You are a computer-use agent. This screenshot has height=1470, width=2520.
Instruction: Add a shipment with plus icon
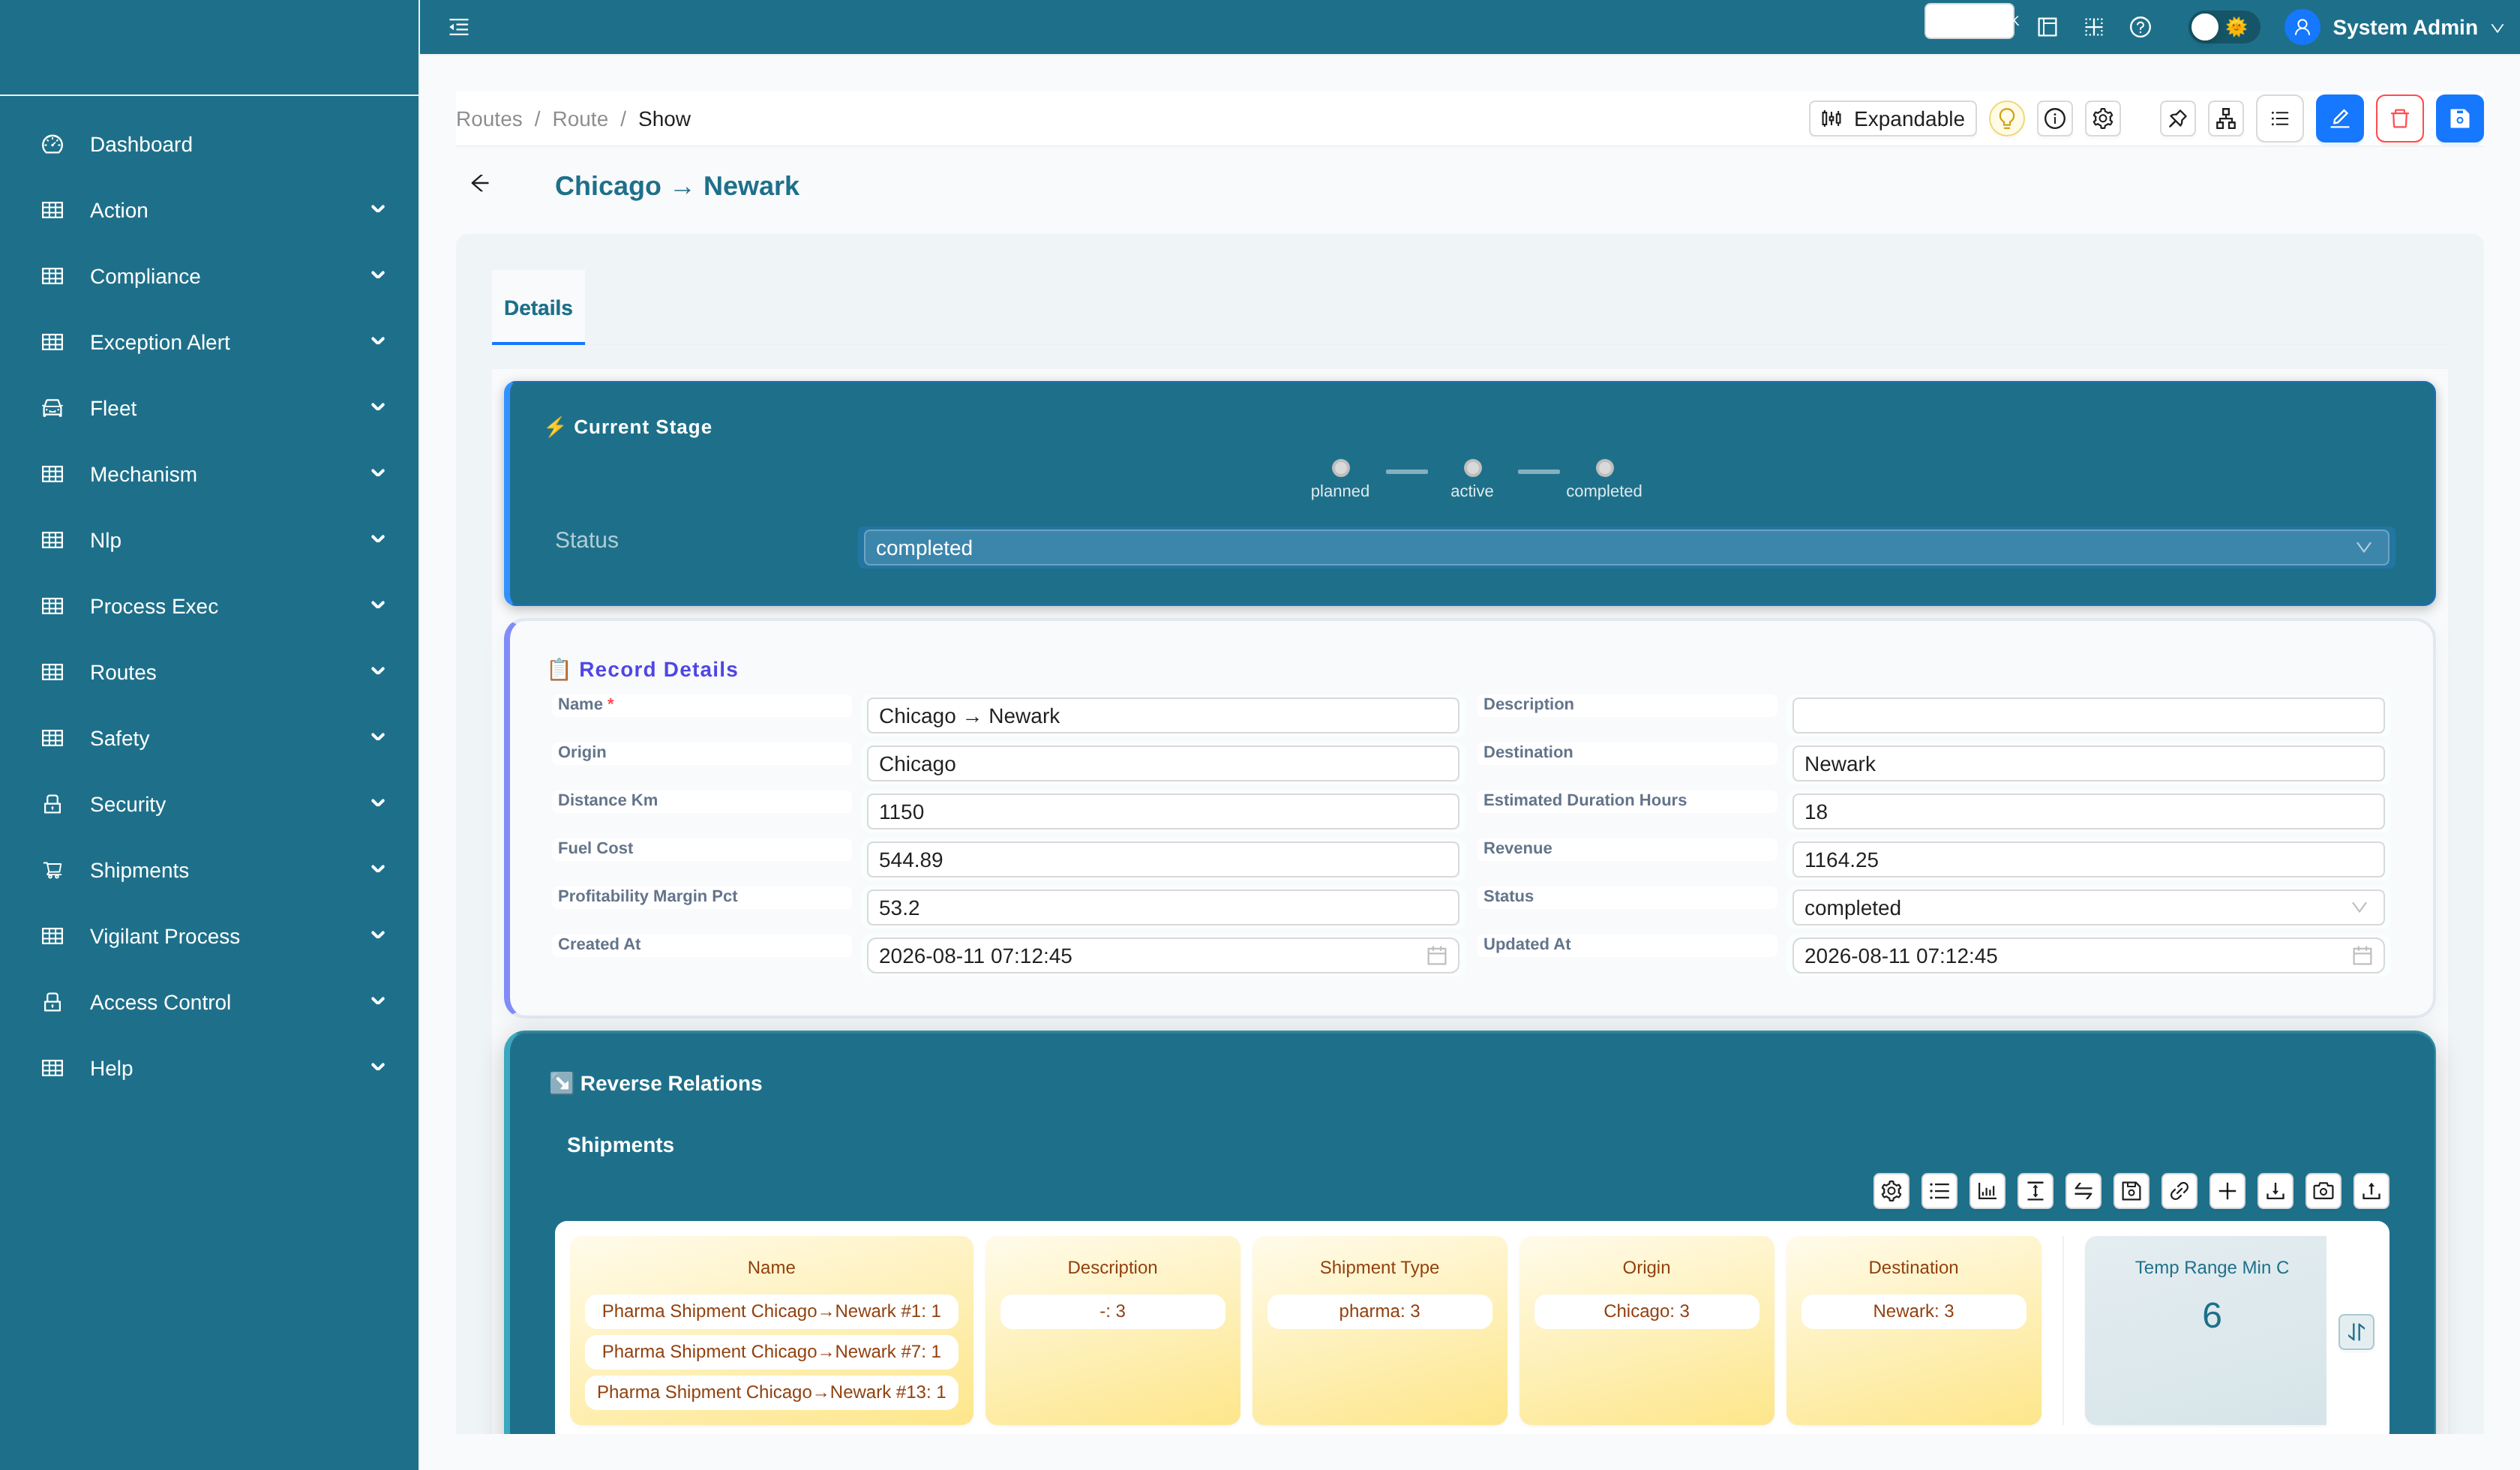click(x=2227, y=1191)
